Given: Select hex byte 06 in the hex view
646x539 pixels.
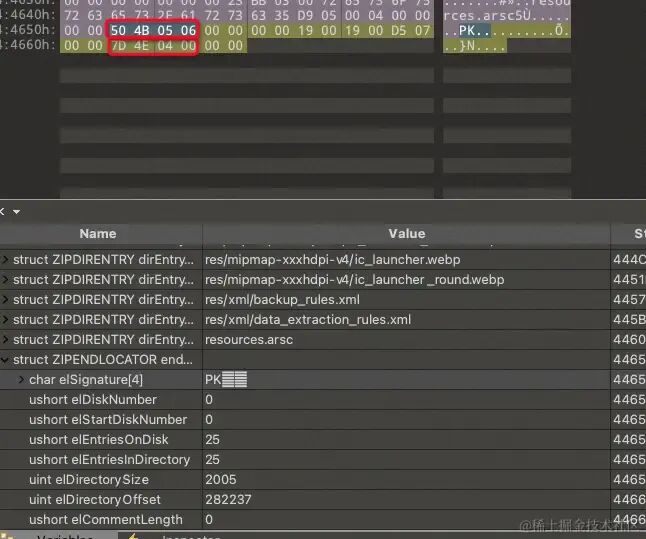Looking at the screenshot, I should [x=188, y=30].
